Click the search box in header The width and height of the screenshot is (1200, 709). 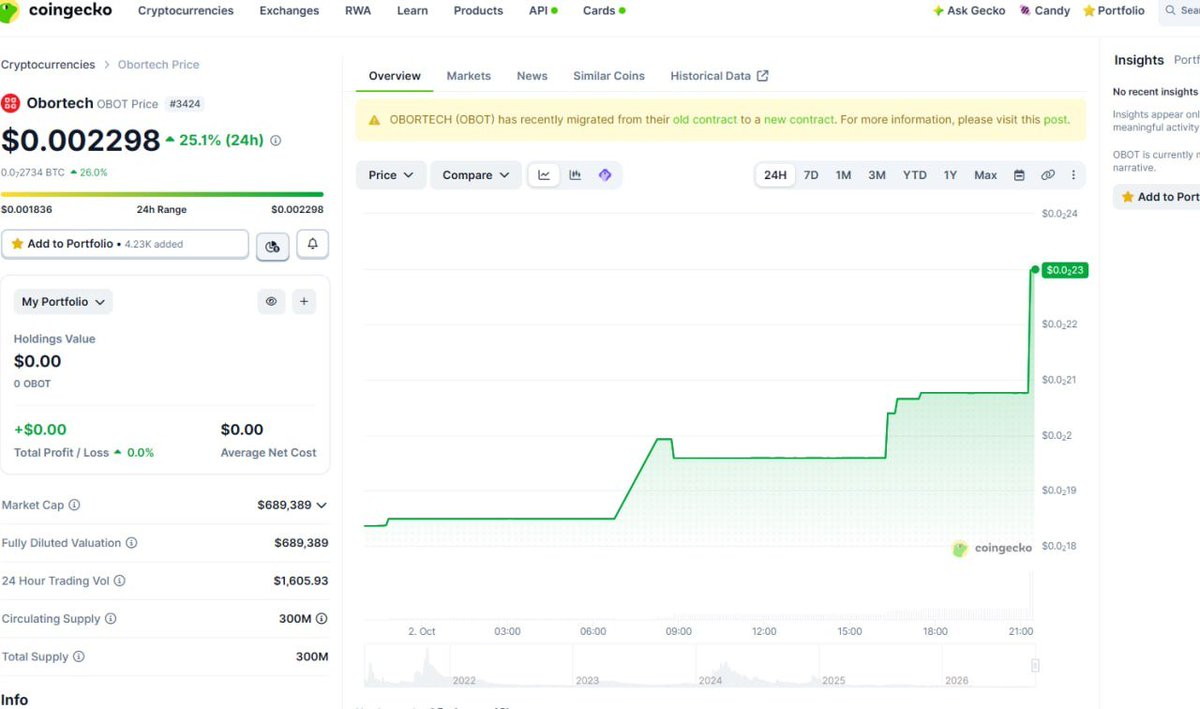[x=1180, y=10]
